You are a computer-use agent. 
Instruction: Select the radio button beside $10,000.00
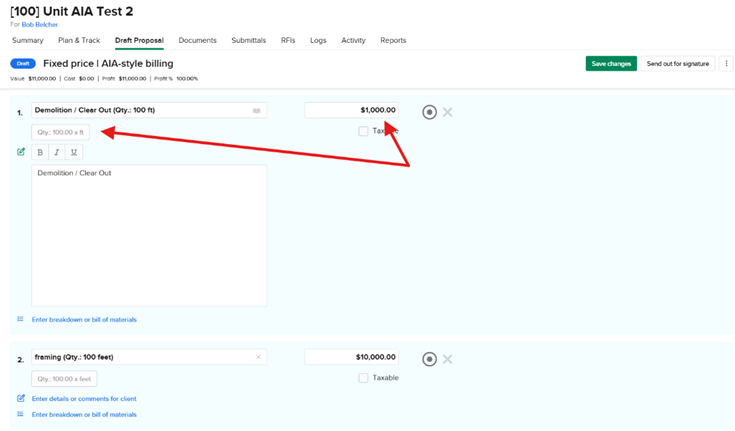click(429, 359)
